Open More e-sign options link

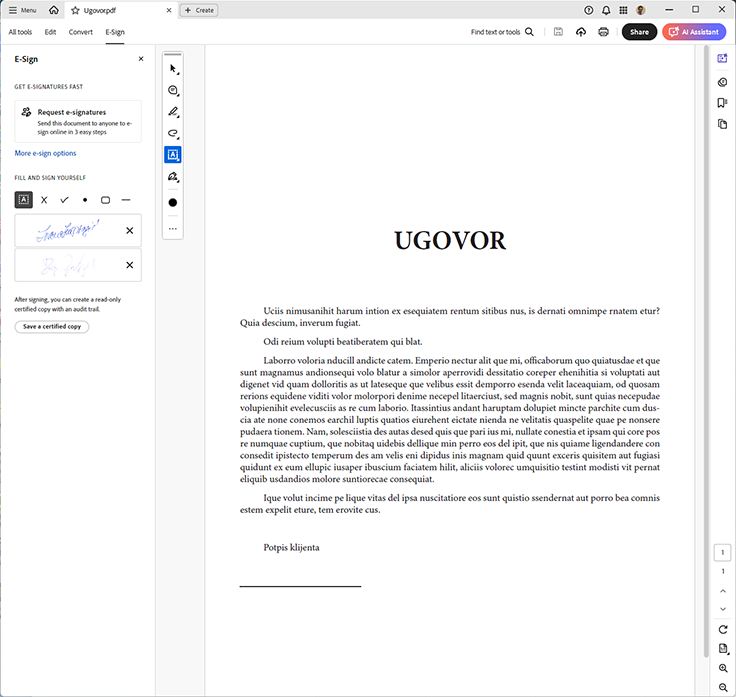(x=45, y=153)
